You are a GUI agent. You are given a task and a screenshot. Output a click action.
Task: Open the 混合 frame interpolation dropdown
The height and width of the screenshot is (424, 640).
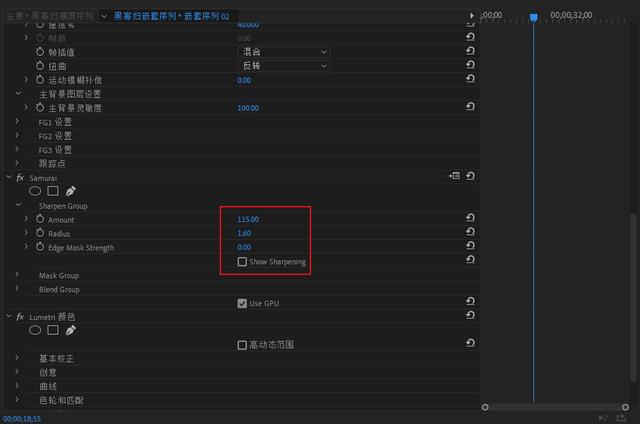pyautogui.click(x=284, y=52)
